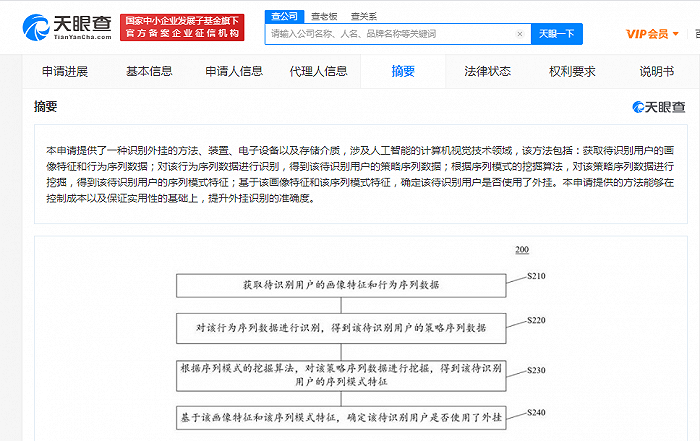The image size is (700, 441).
Task: Open the 说明书 tab
Action: [x=656, y=71]
